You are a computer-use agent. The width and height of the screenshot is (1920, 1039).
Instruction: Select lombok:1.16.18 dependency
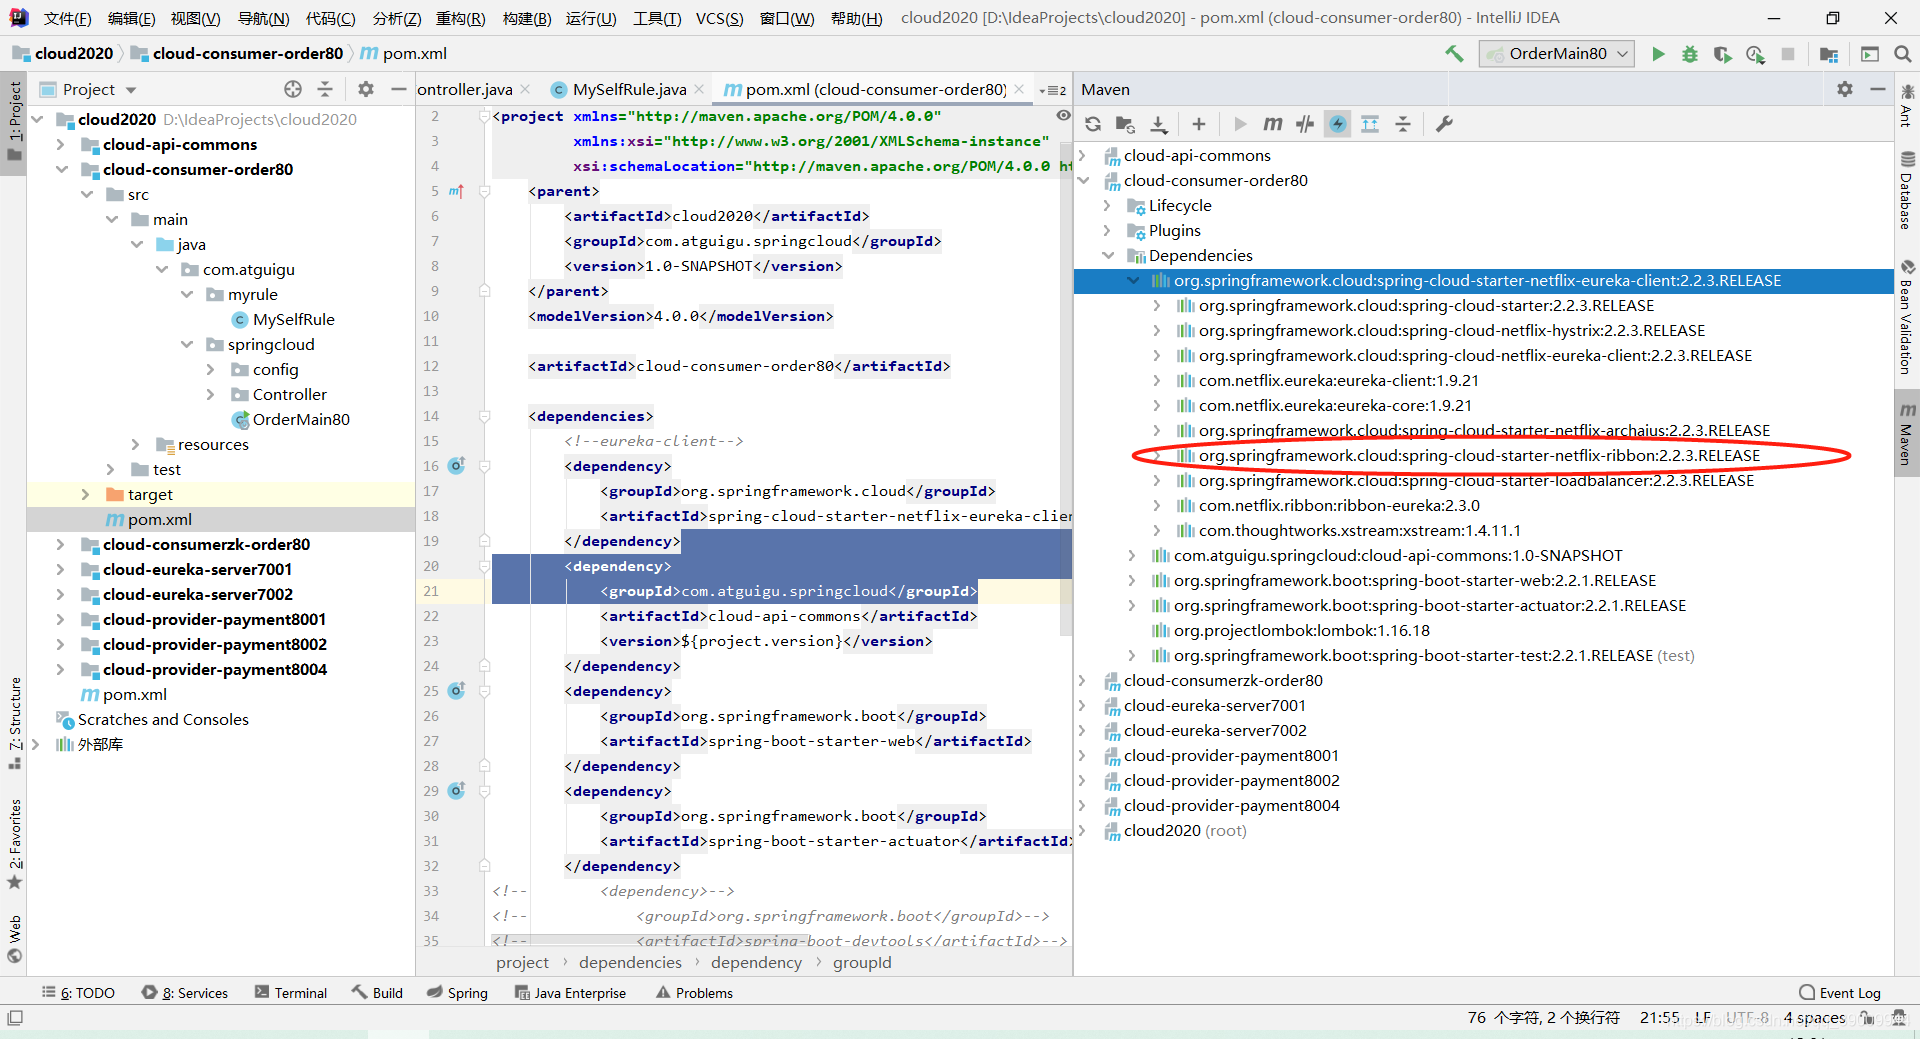coord(1301,630)
